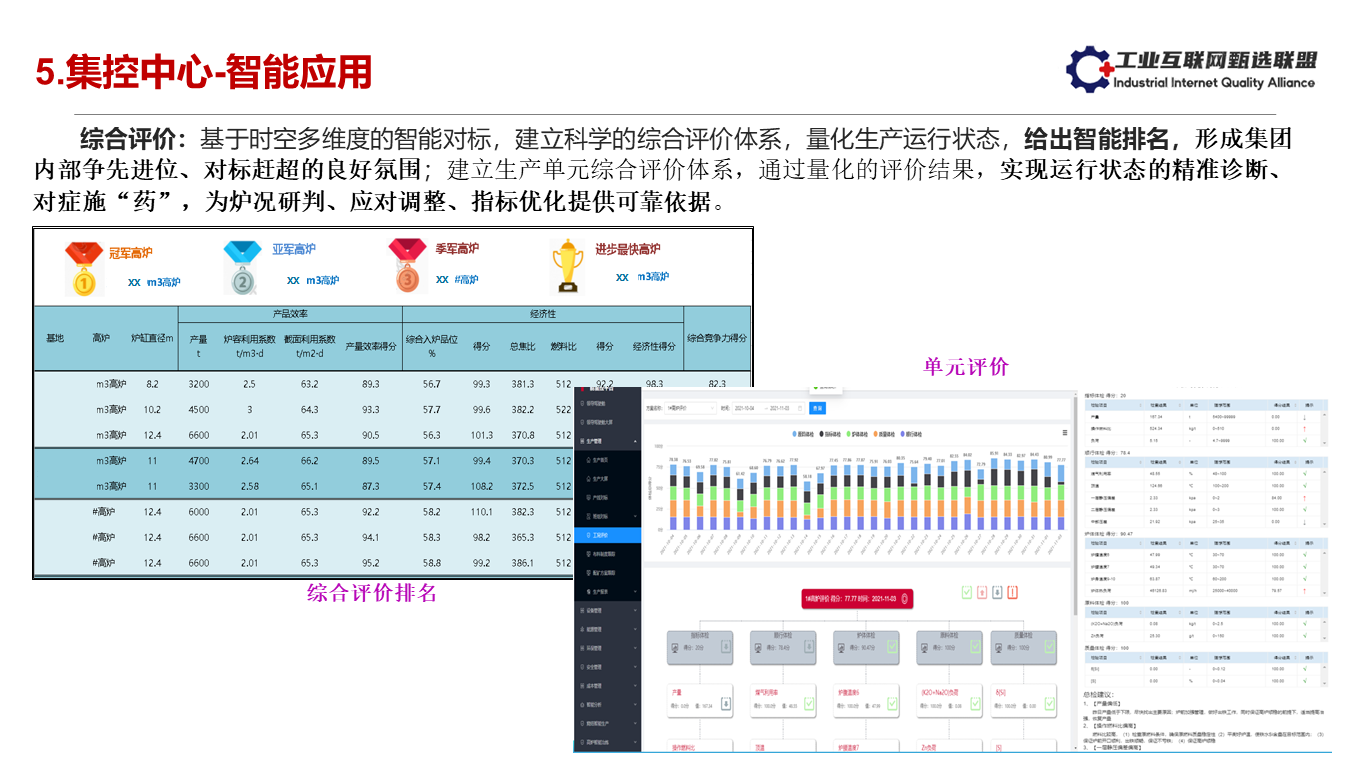Toggle the orange 质量体检 legend swatch

click(x=875, y=434)
